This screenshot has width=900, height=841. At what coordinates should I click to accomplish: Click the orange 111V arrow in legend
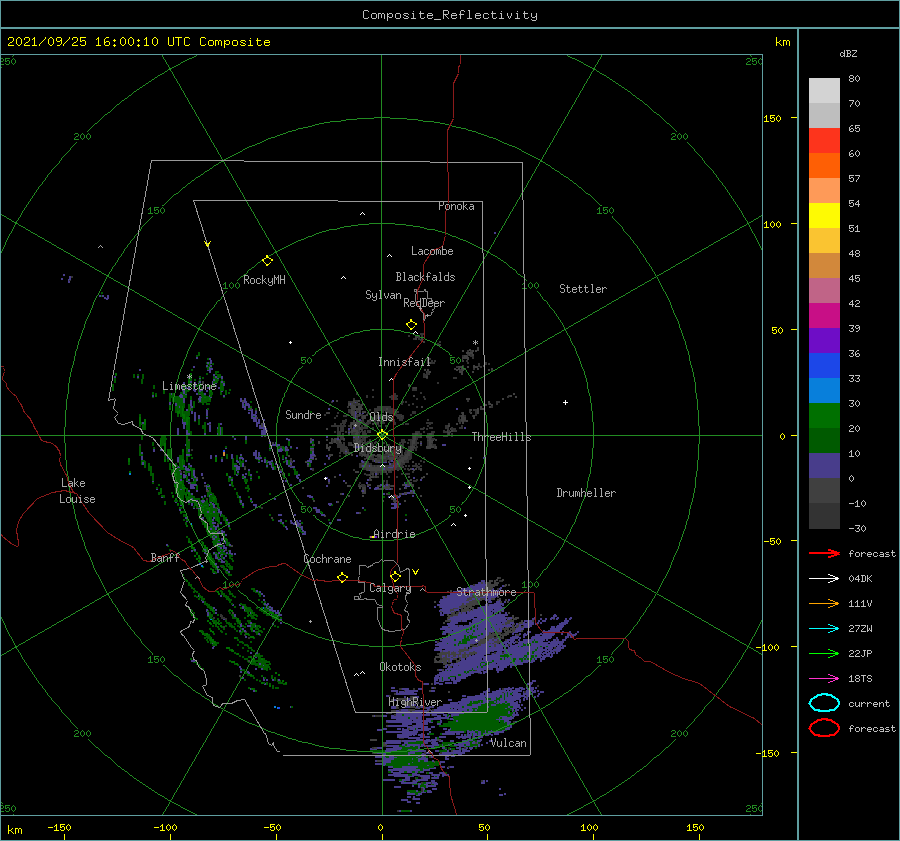click(x=824, y=603)
